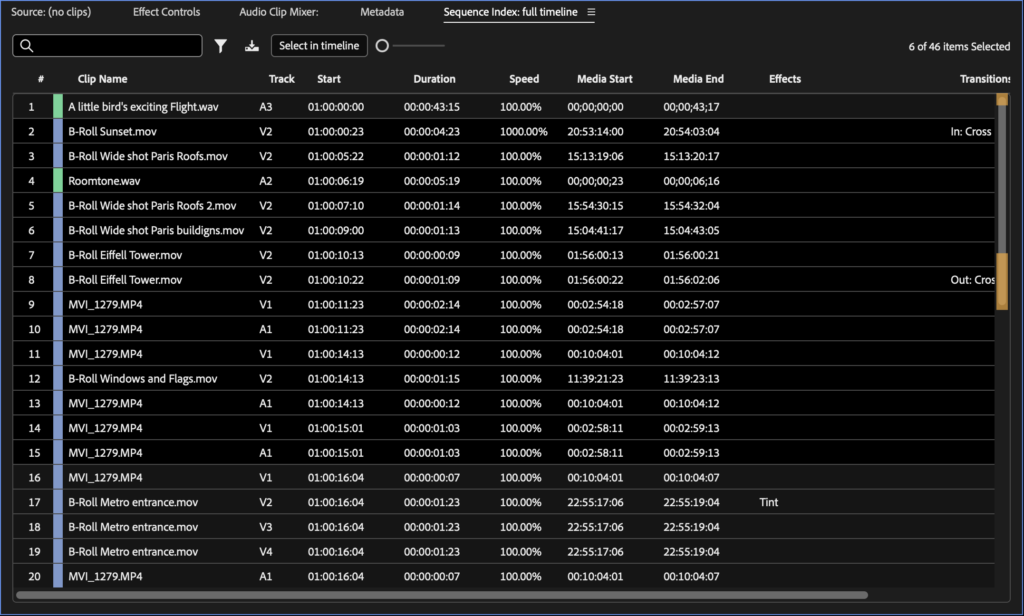The width and height of the screenshot is (1024, 616).
Task: Click duration value 00:00:43:15
Action: tap(432, 106)
